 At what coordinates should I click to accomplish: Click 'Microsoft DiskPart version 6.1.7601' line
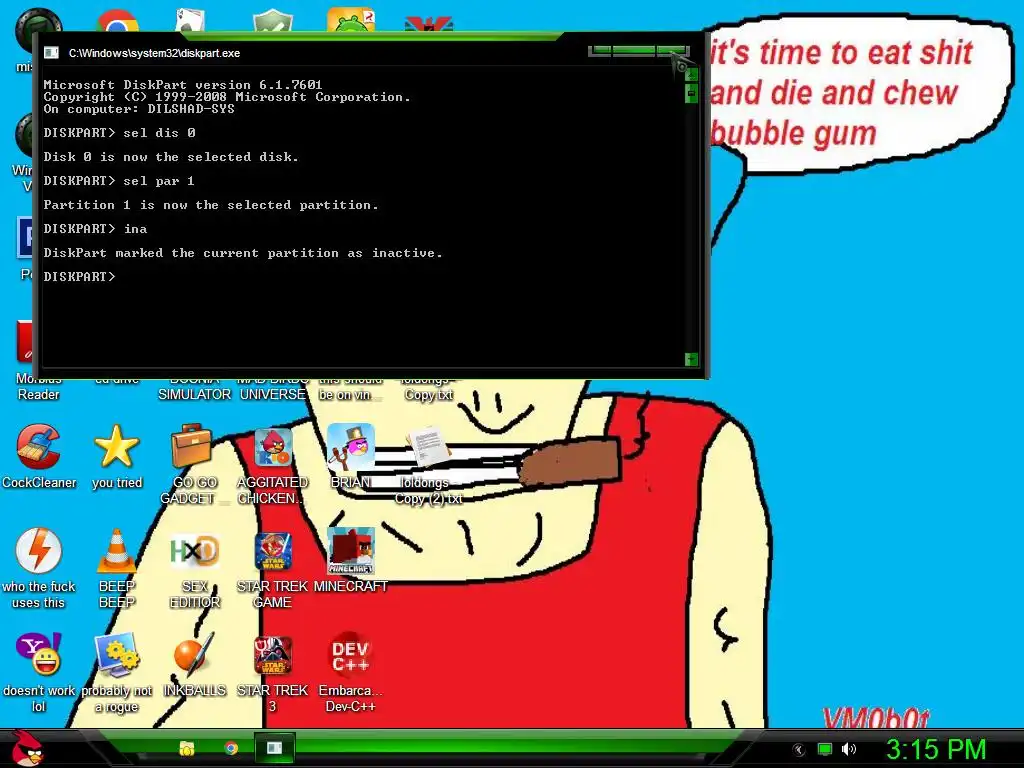[183, 85]
